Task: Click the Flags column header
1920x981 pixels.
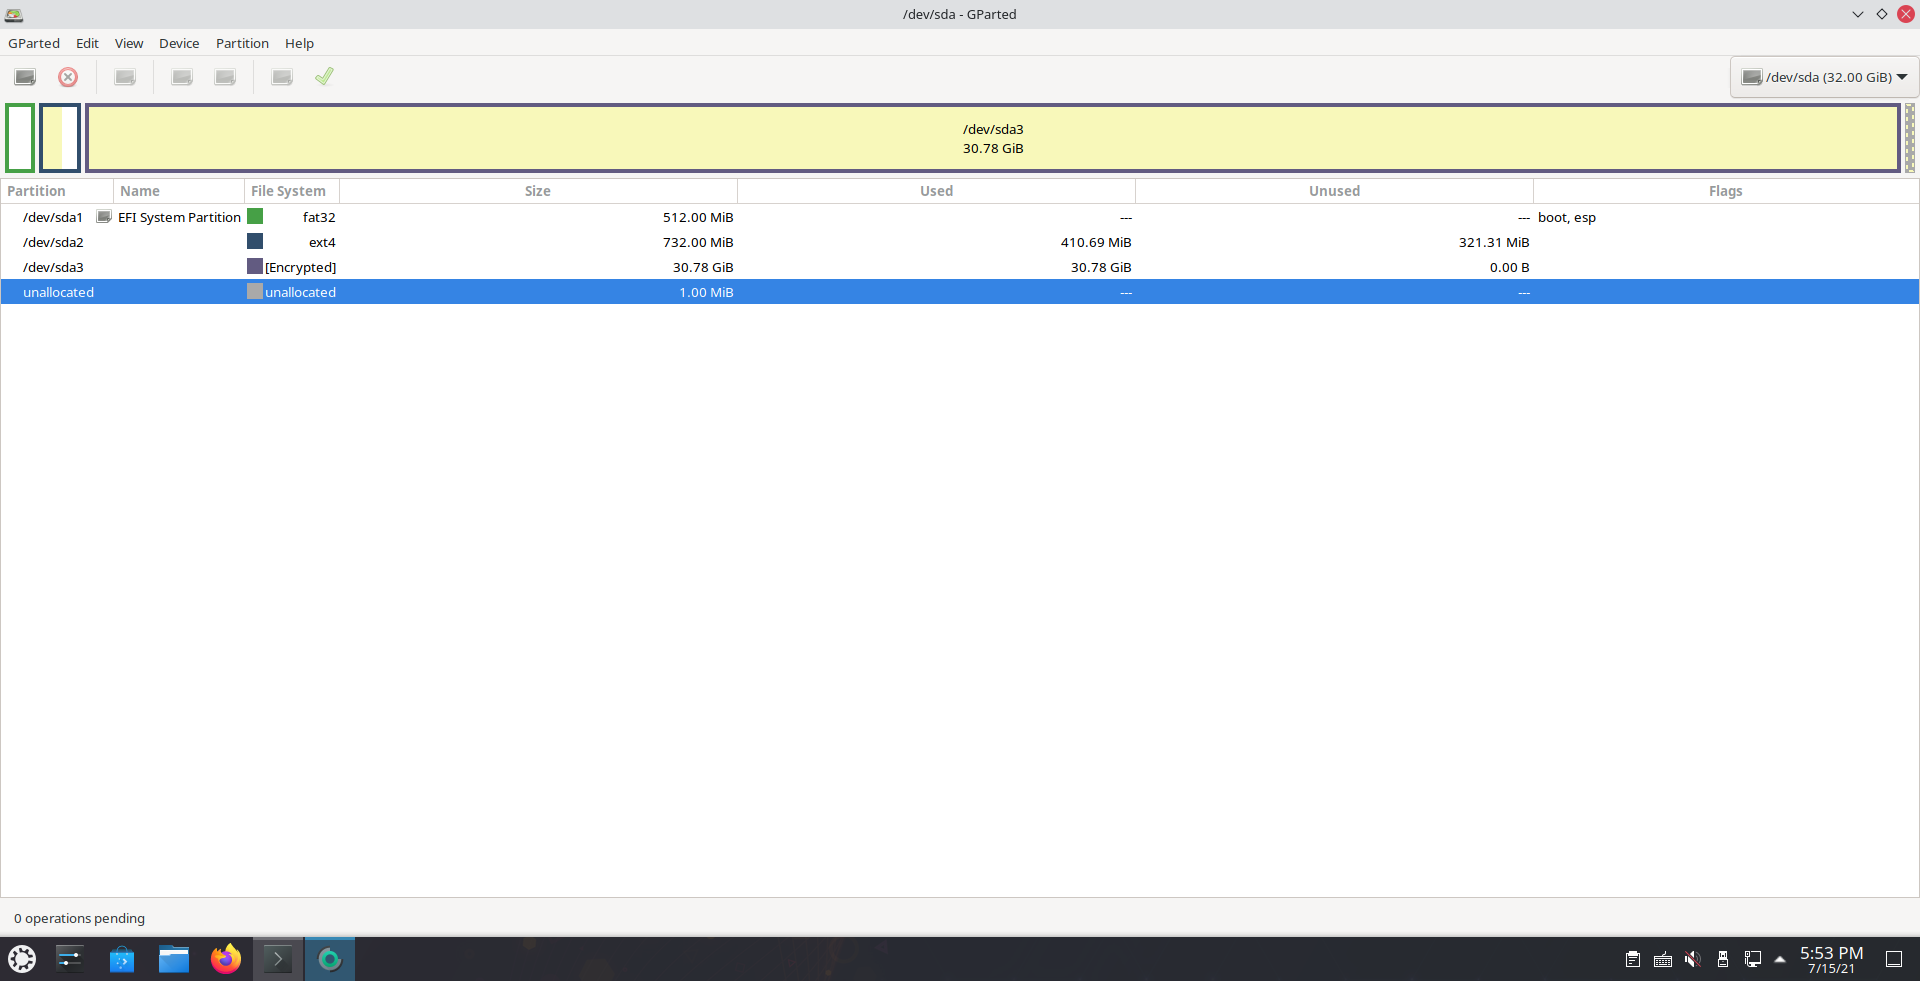Action: pyautogui.click(x=1725, y=191)
